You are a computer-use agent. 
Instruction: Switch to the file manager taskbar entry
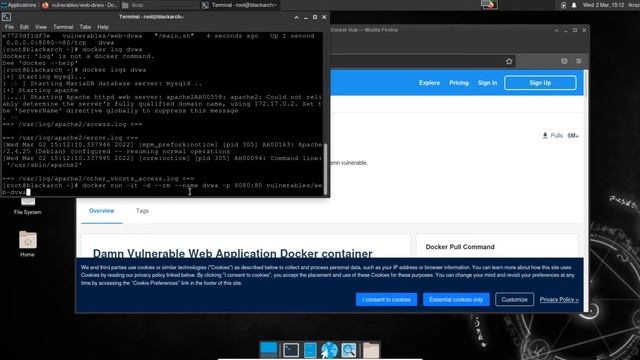point(133,5)
